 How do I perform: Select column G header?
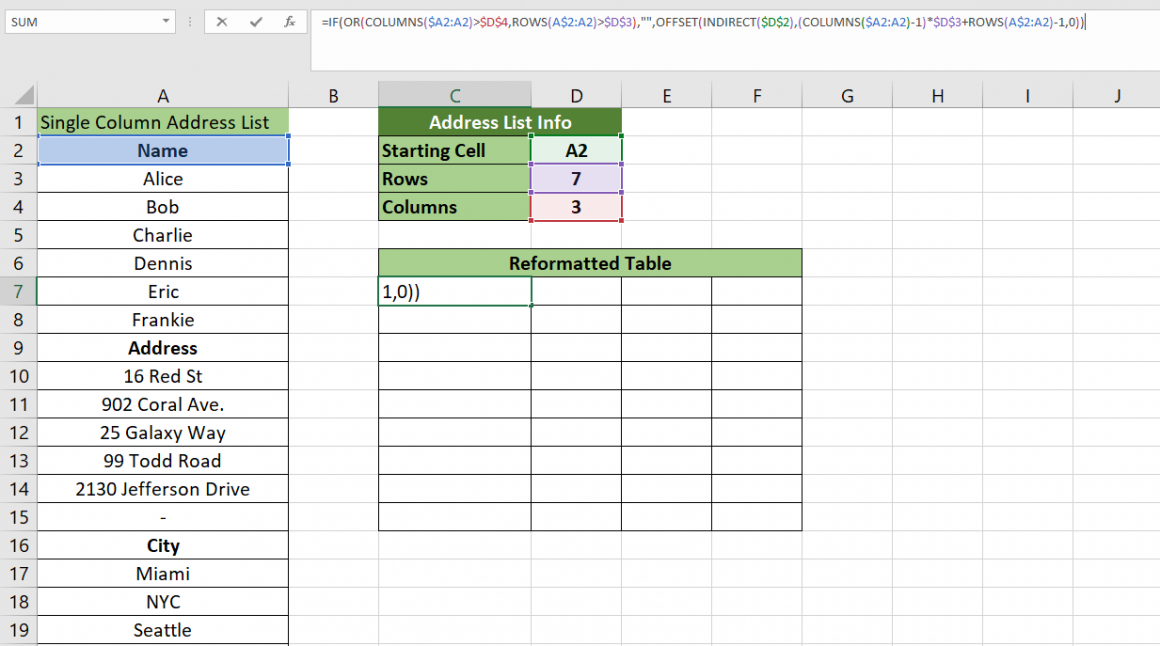click(847, 93)
